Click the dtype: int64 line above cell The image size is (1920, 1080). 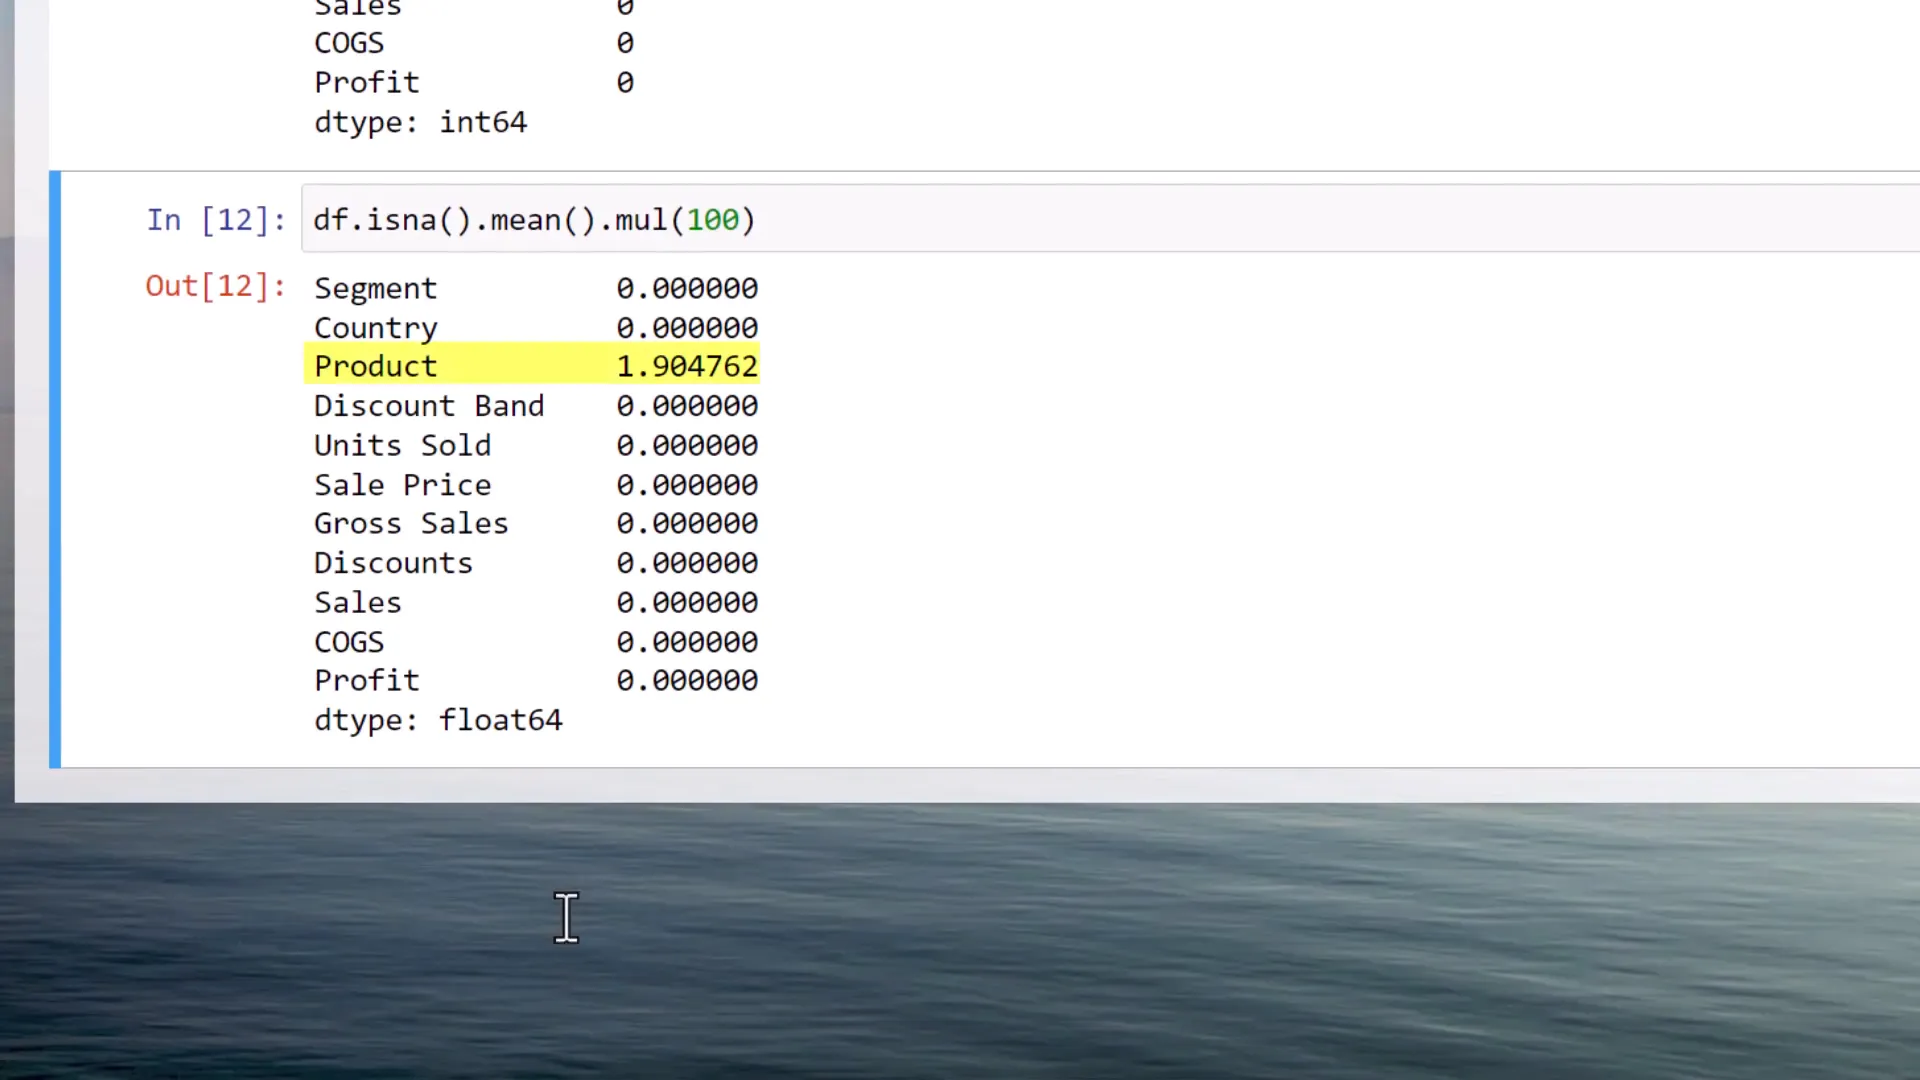tap(420, 122)
